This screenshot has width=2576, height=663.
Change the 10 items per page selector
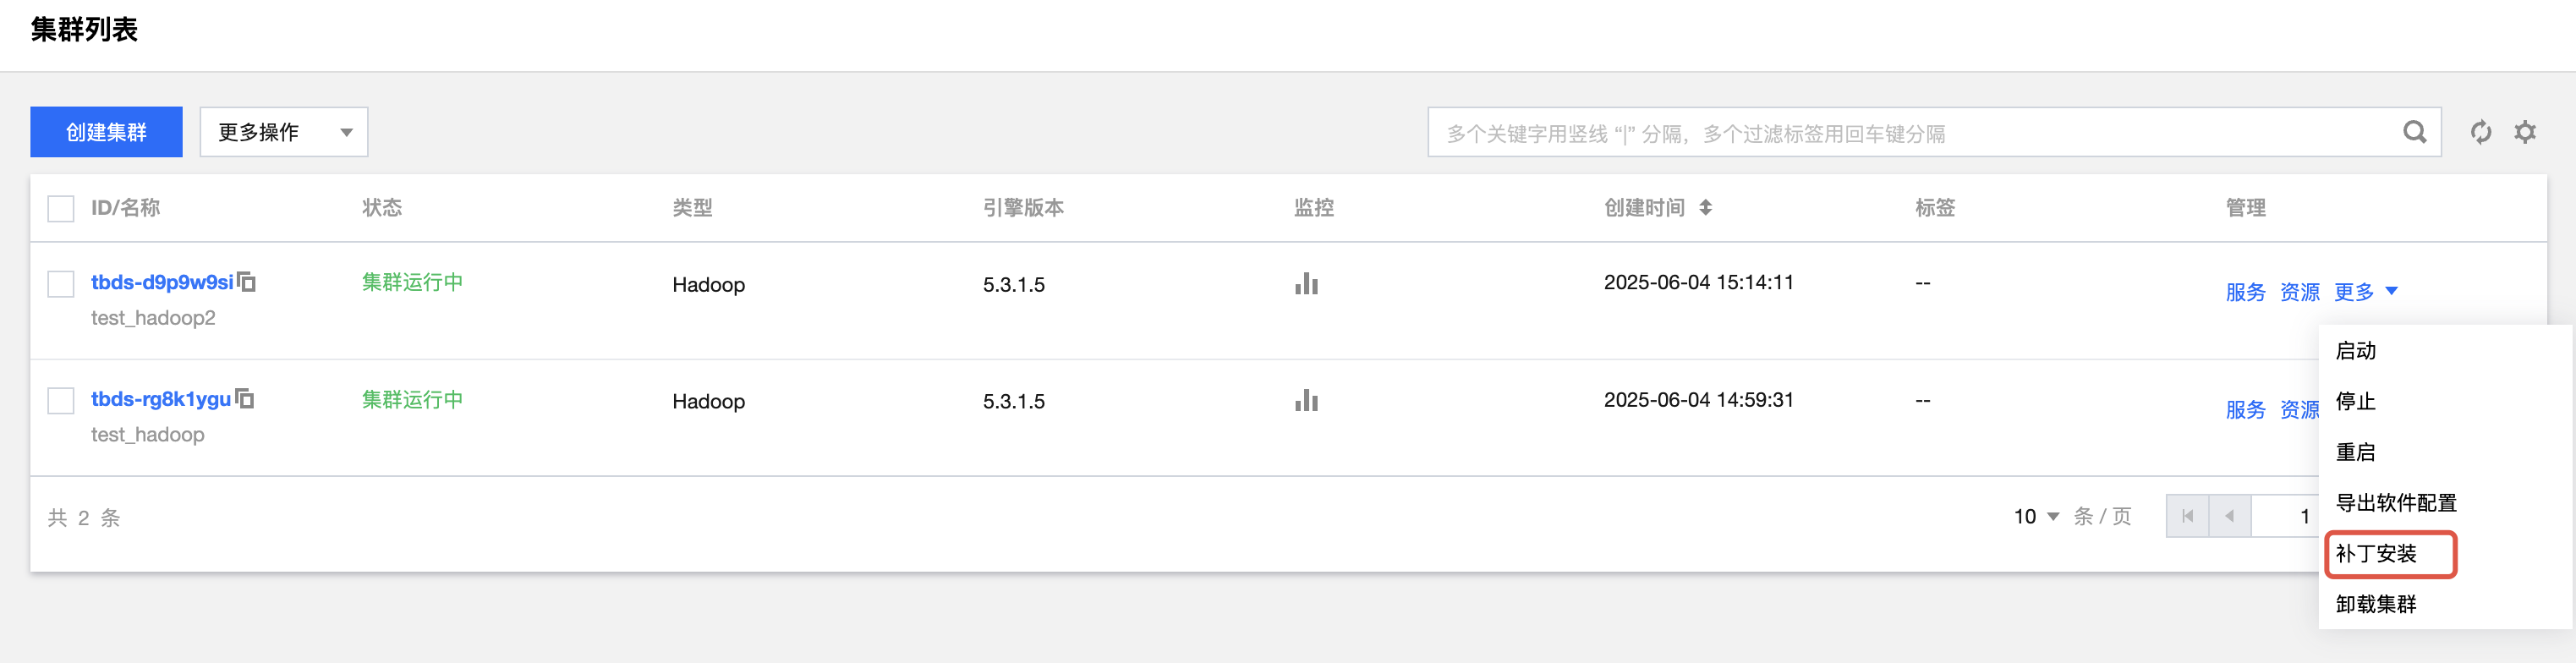coord(2036,516)
